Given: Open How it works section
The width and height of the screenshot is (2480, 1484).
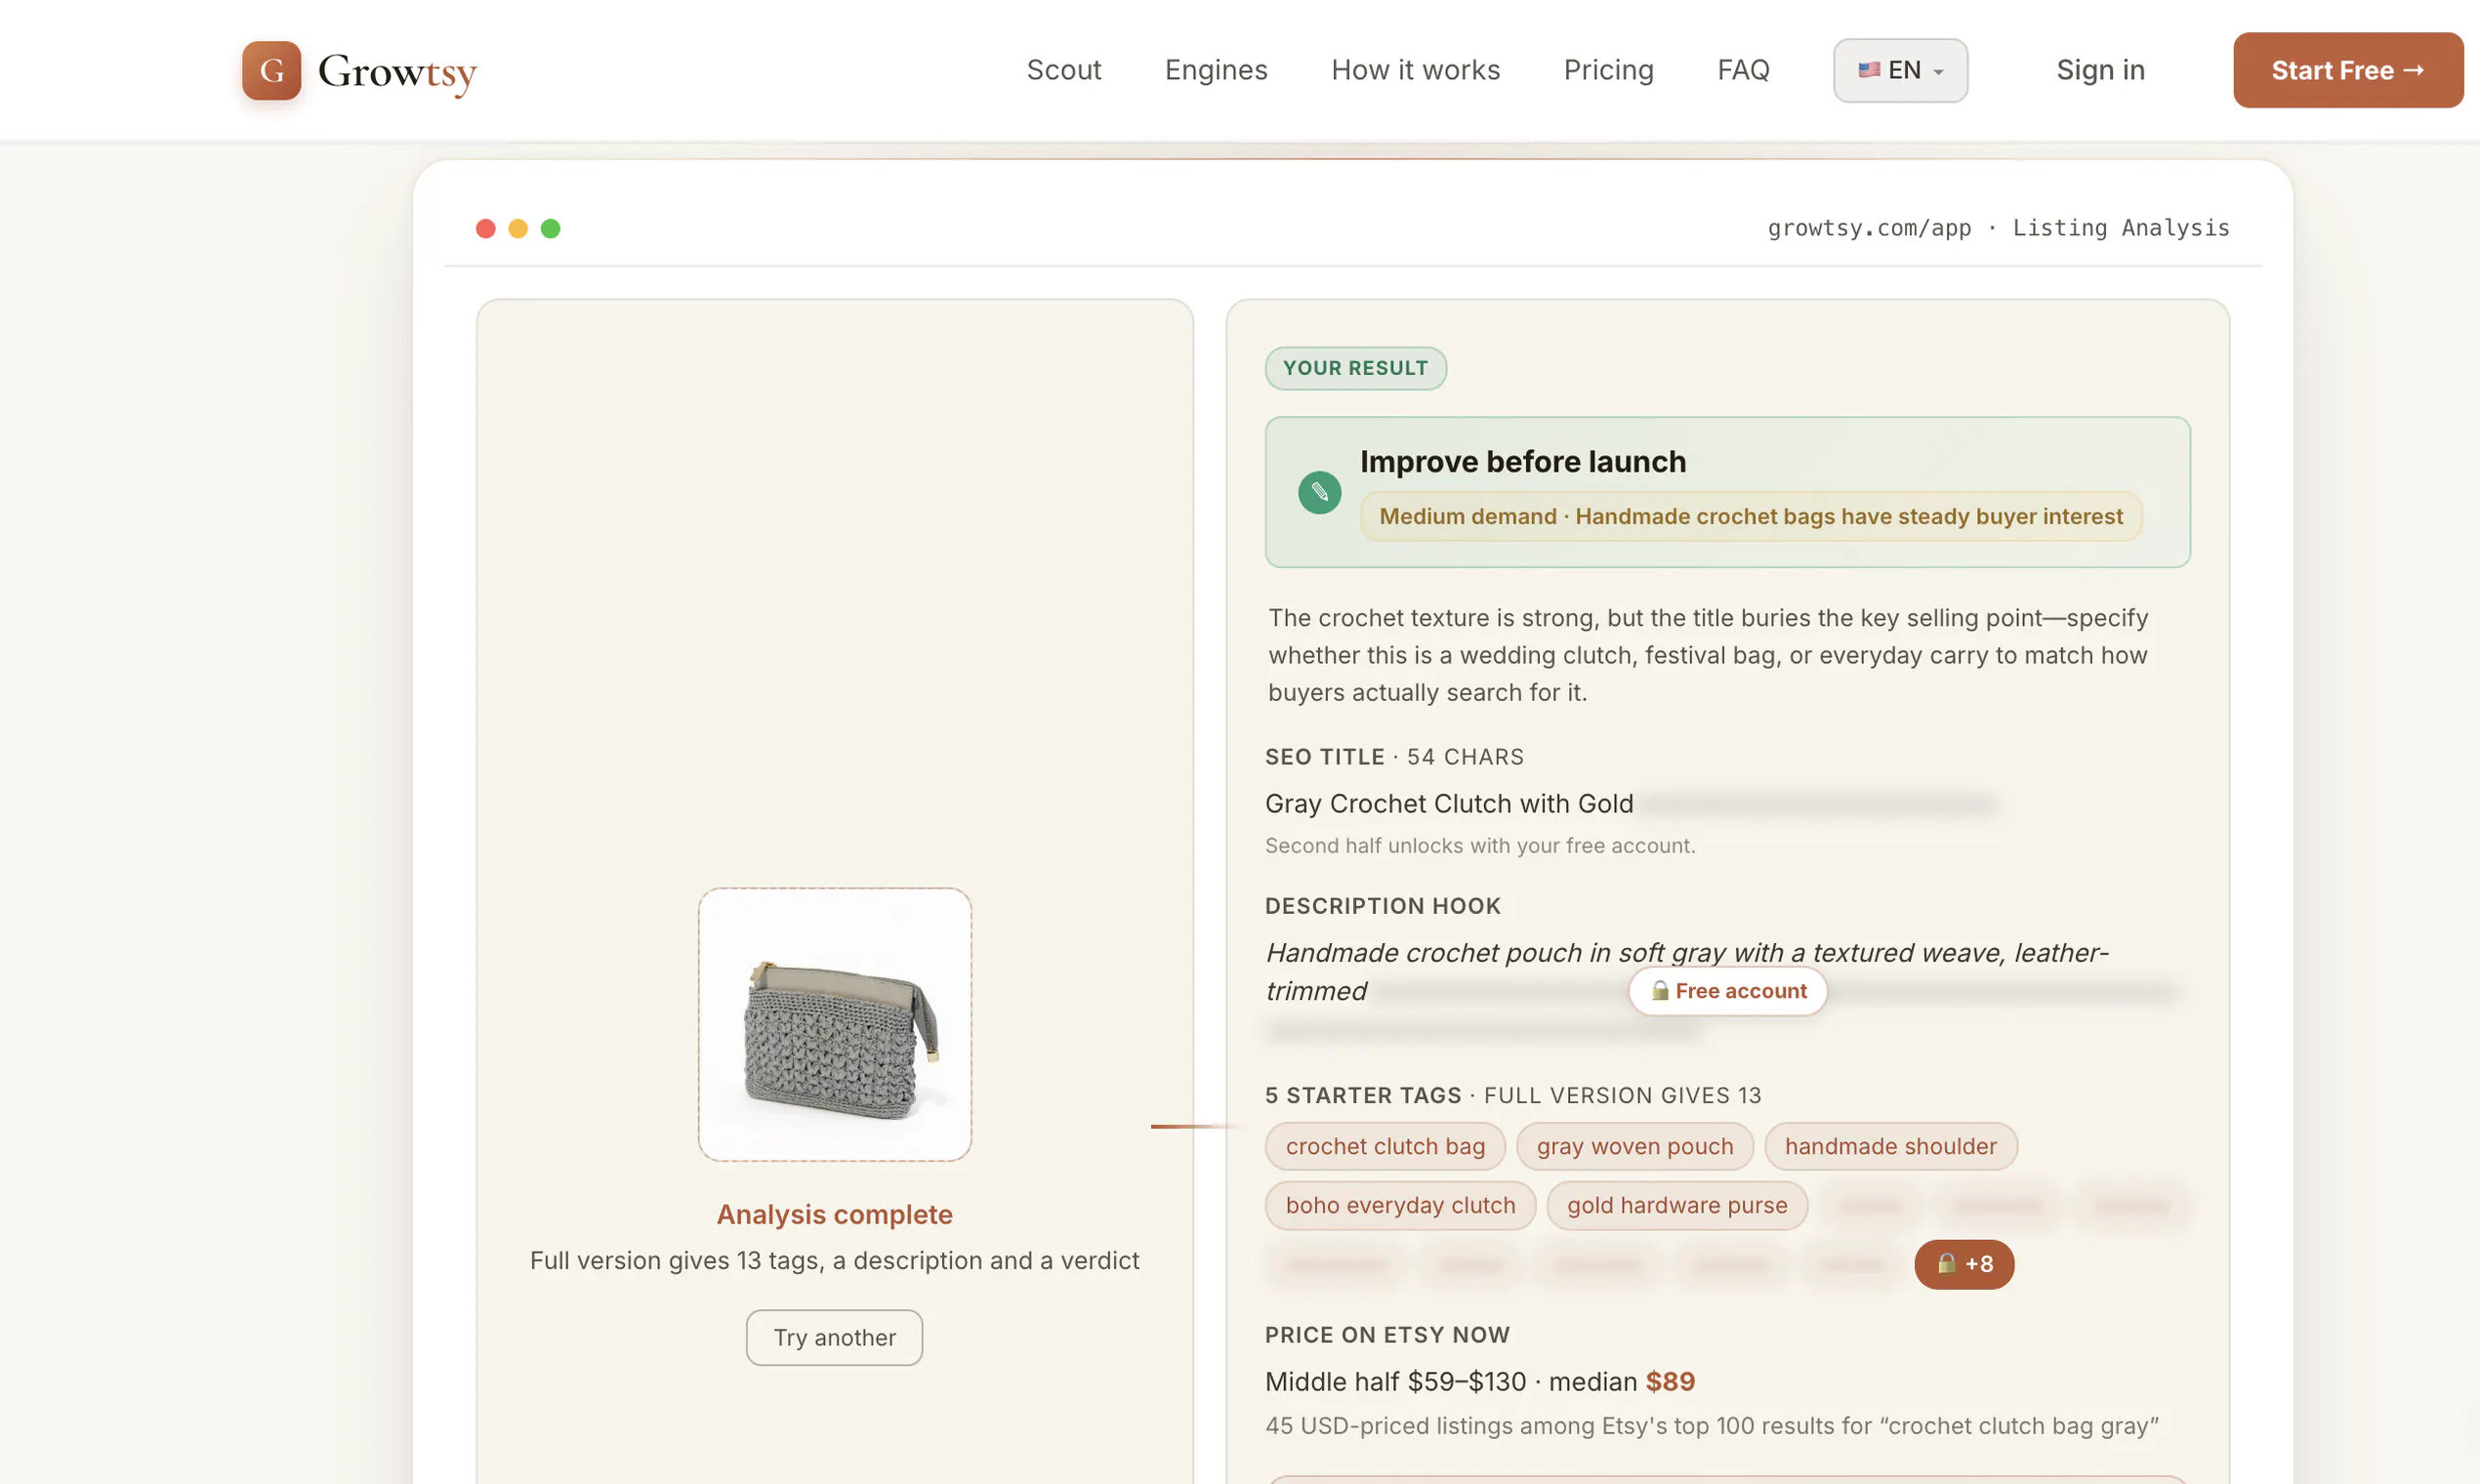Looking at the screenshot, I should point(1414,70).
